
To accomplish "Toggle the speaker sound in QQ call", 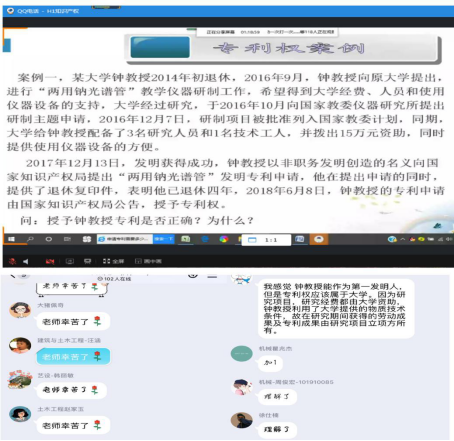I will (25, 261).
